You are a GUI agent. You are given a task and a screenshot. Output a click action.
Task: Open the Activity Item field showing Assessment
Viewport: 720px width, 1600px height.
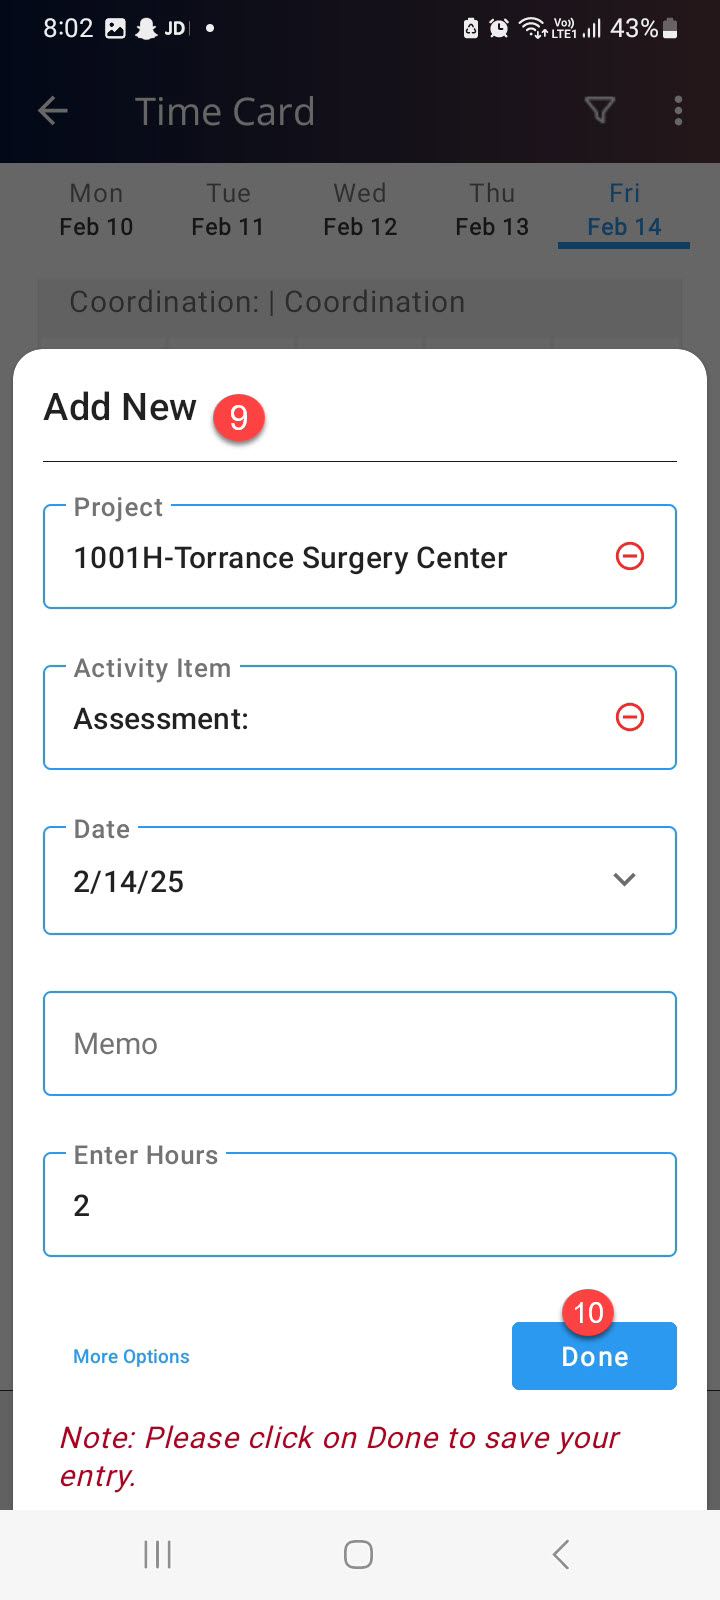(x=360, y=718)
